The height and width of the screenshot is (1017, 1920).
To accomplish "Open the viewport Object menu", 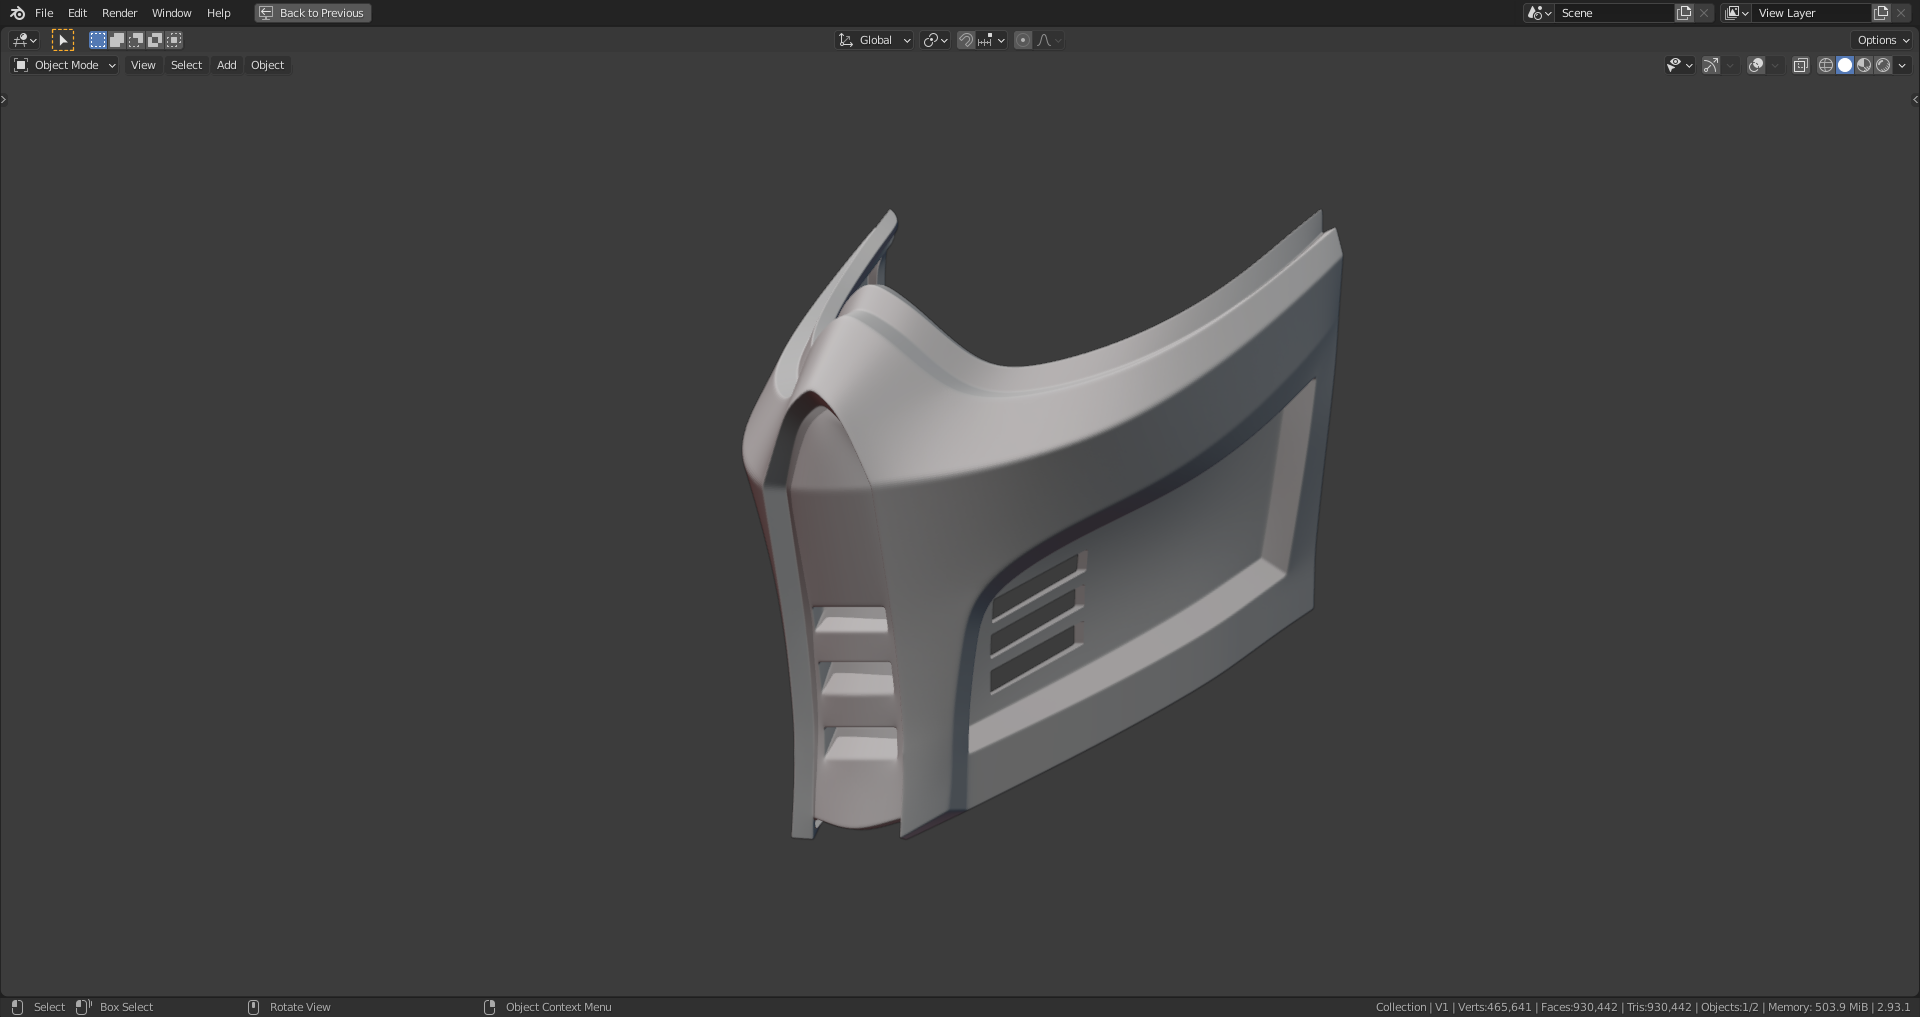I will (267, 65).
